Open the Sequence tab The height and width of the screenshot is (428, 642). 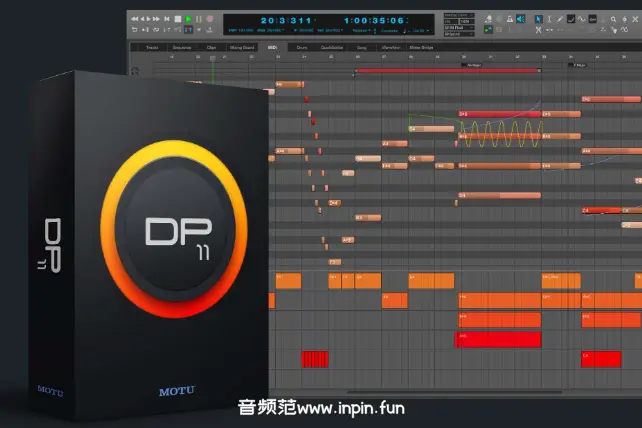pos(182,47)
